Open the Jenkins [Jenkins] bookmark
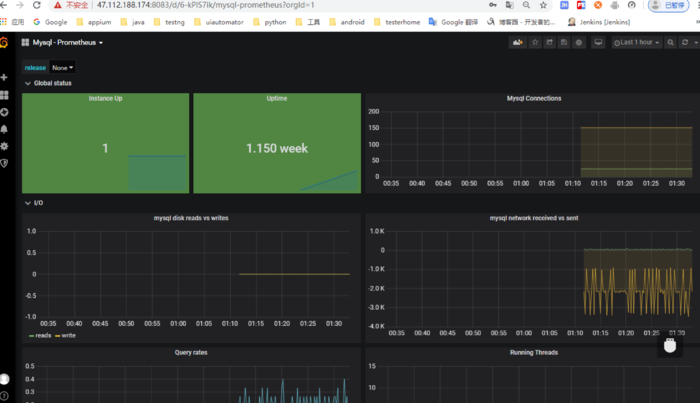This screenshot has width=700, height=403. pyautogui.click(x=599, y=22)
